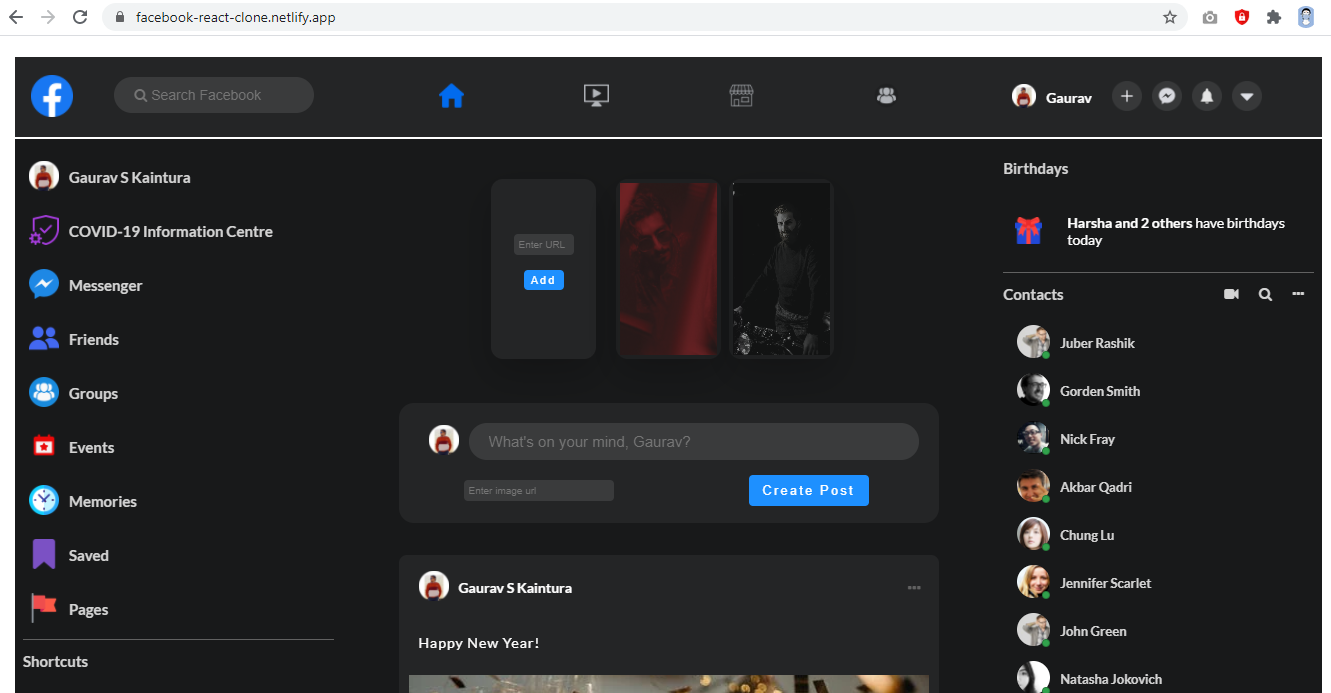The height and width of the screenshot is (693, 1331).
Task: Click the Happy New Year! post text
Action: [x=479, y=643]
